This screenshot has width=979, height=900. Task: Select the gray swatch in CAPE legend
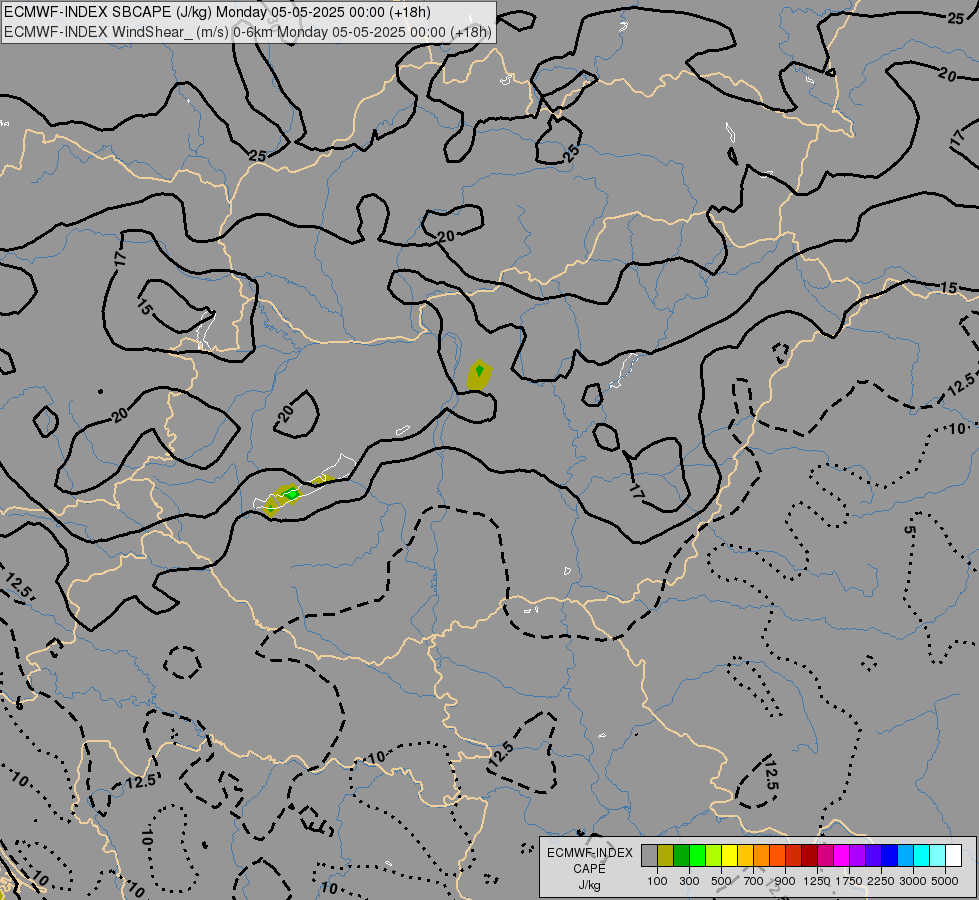pos(649,855)
